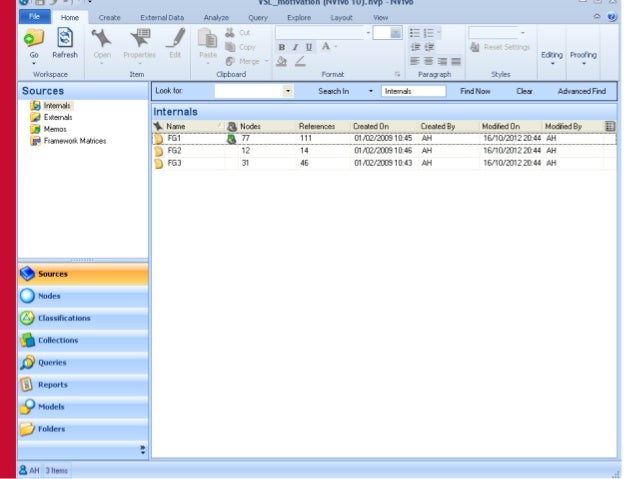Show the Reports section
The height and width of the screenshot is (479, 638).
[x=53, y=384]
